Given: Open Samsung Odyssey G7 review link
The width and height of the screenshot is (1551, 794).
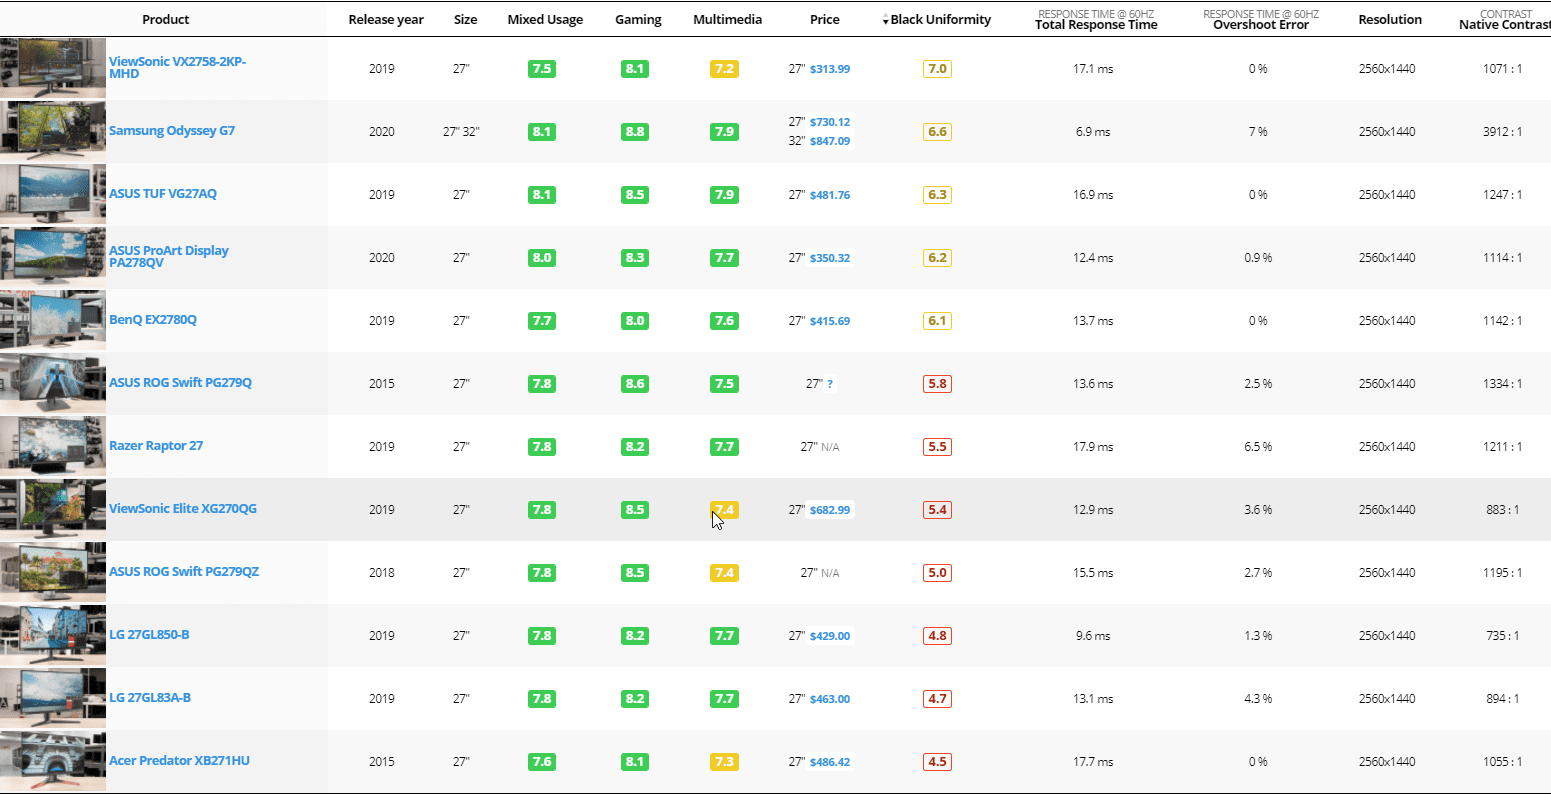Looking at the screenshot, I should click(172, 131).
